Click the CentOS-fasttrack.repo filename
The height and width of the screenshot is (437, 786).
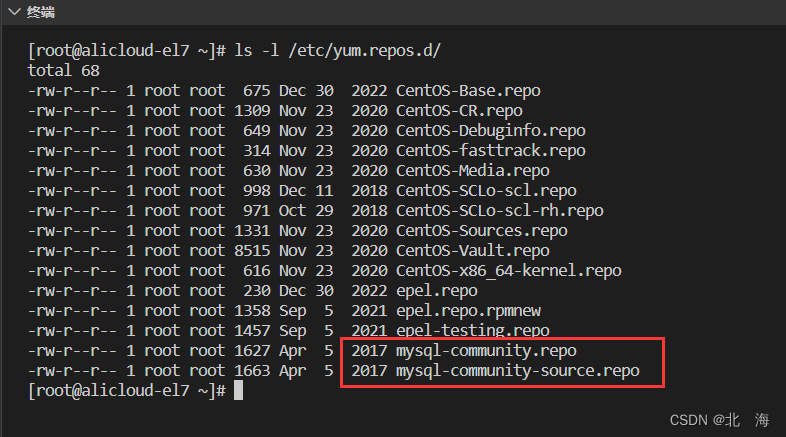click(x=491, y=150)
